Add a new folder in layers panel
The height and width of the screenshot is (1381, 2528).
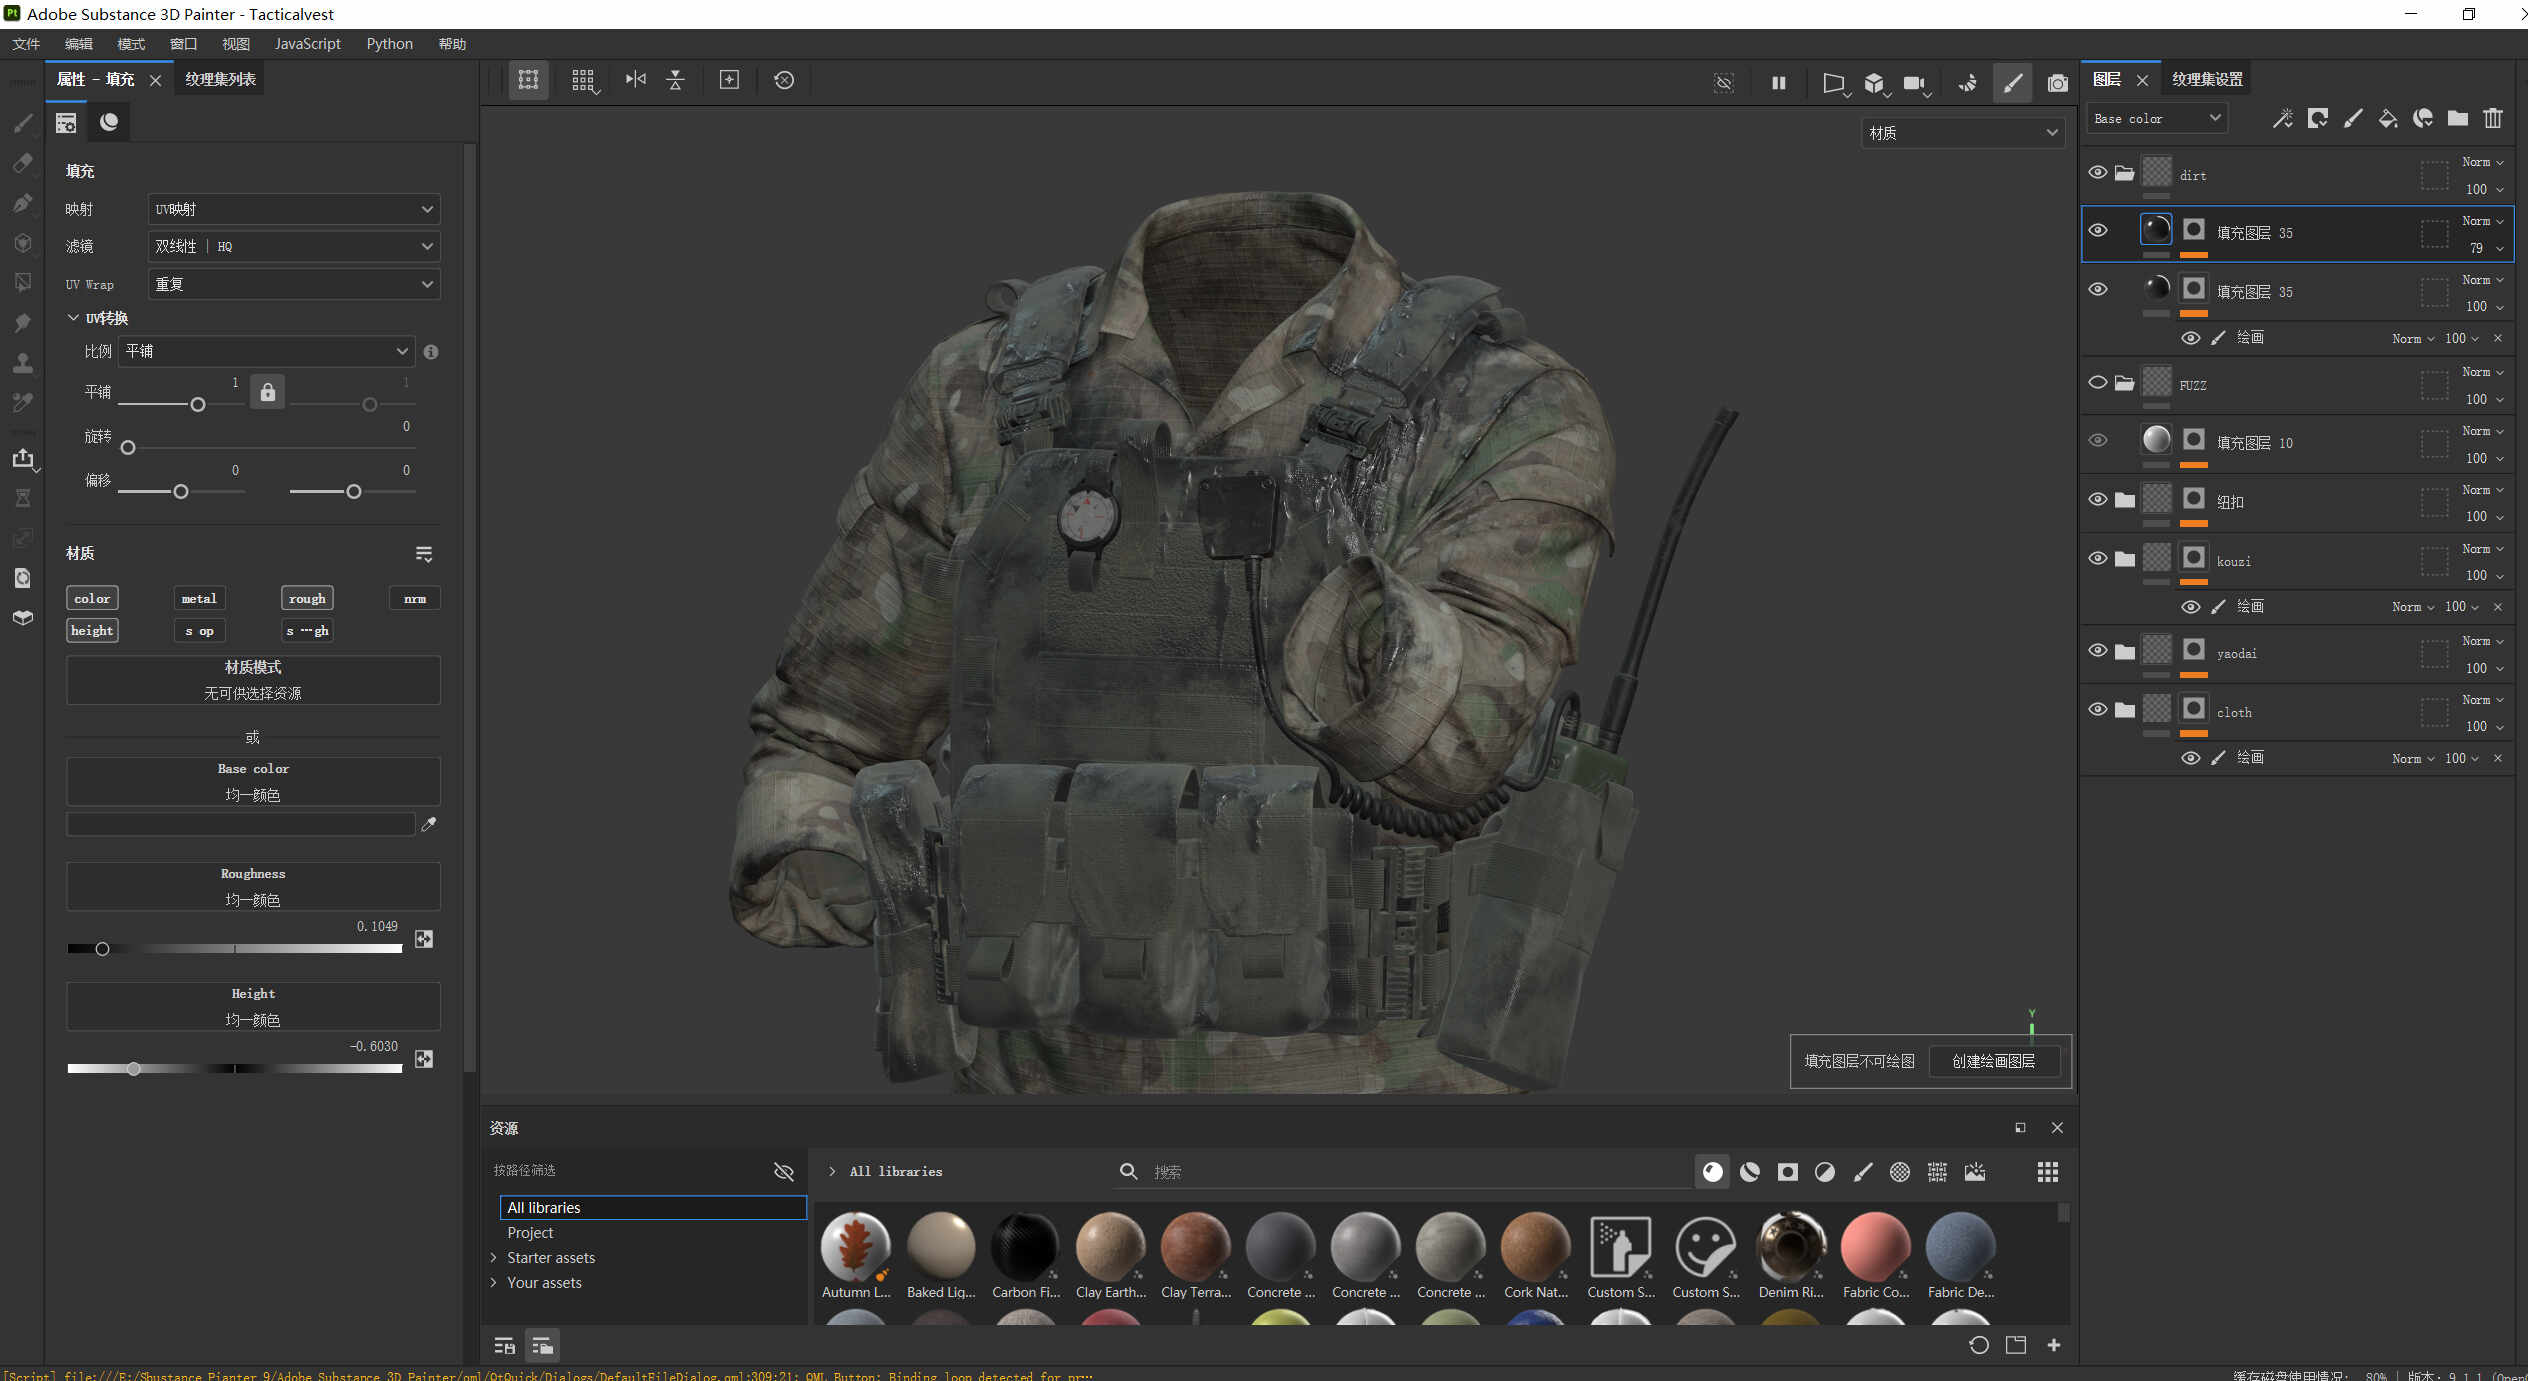point(2457,118)
